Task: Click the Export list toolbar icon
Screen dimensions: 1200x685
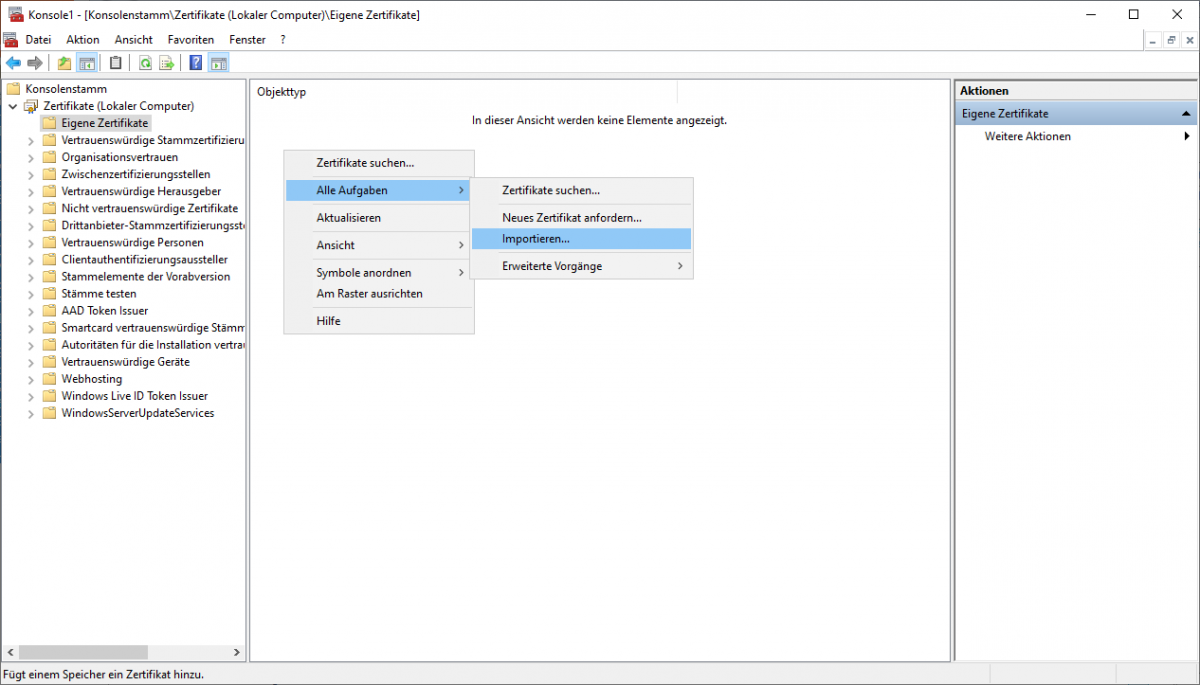Action: pyautogui.click(x=165, y=62)
